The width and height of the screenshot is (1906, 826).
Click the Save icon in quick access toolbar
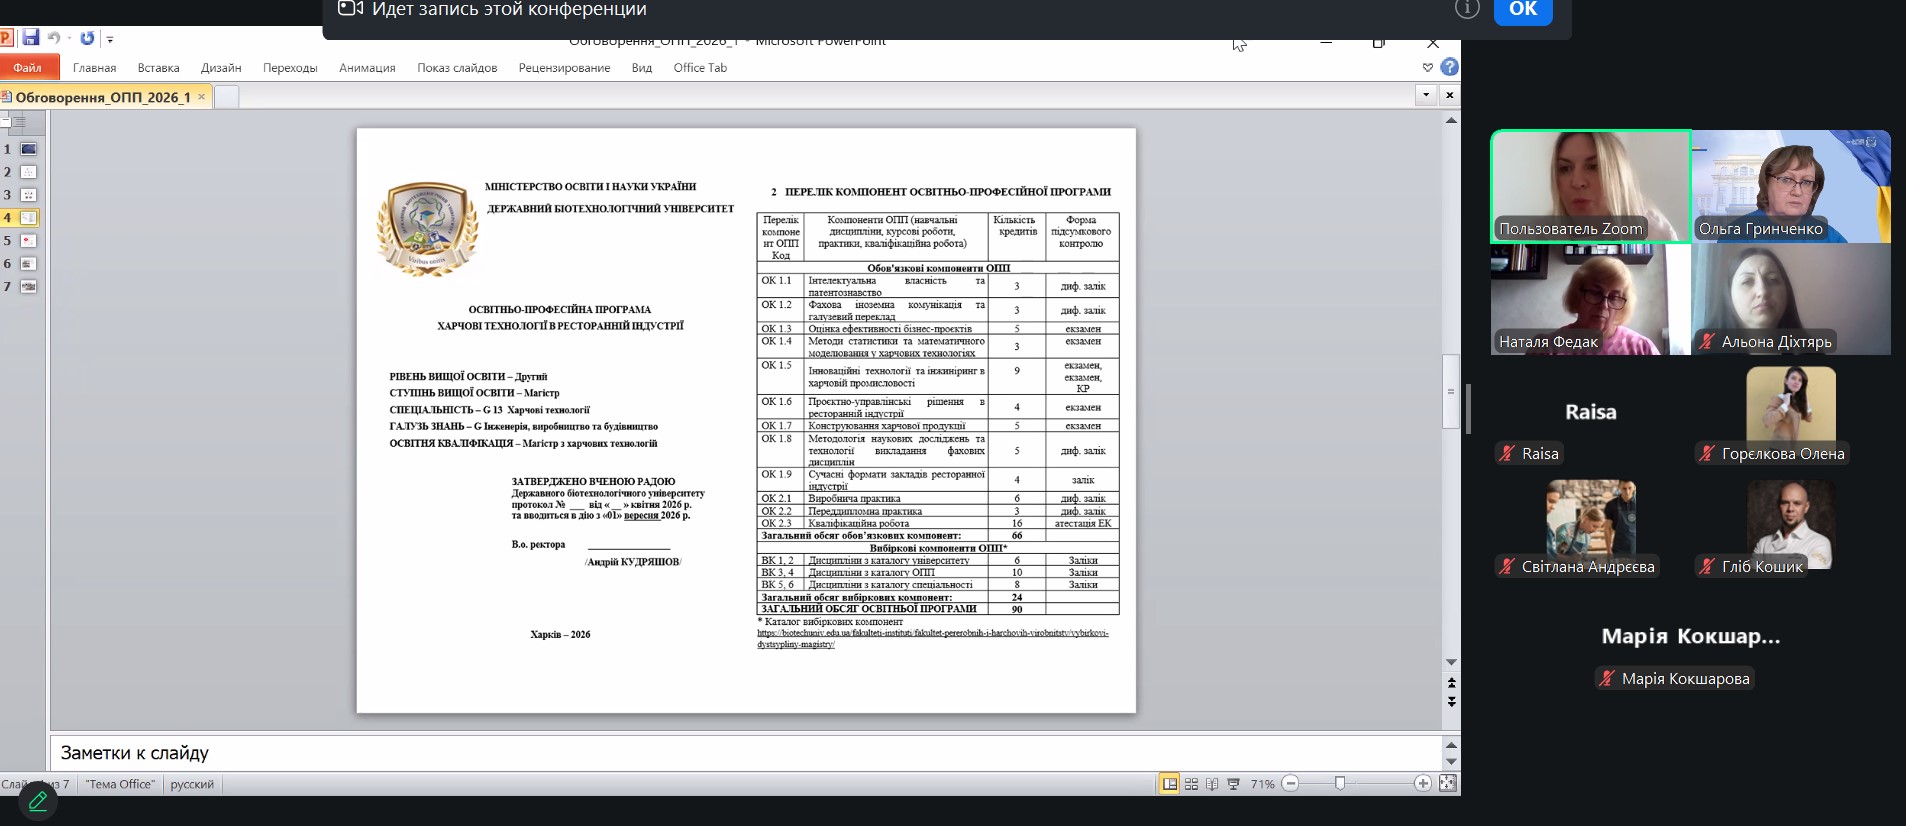point(31,38)
